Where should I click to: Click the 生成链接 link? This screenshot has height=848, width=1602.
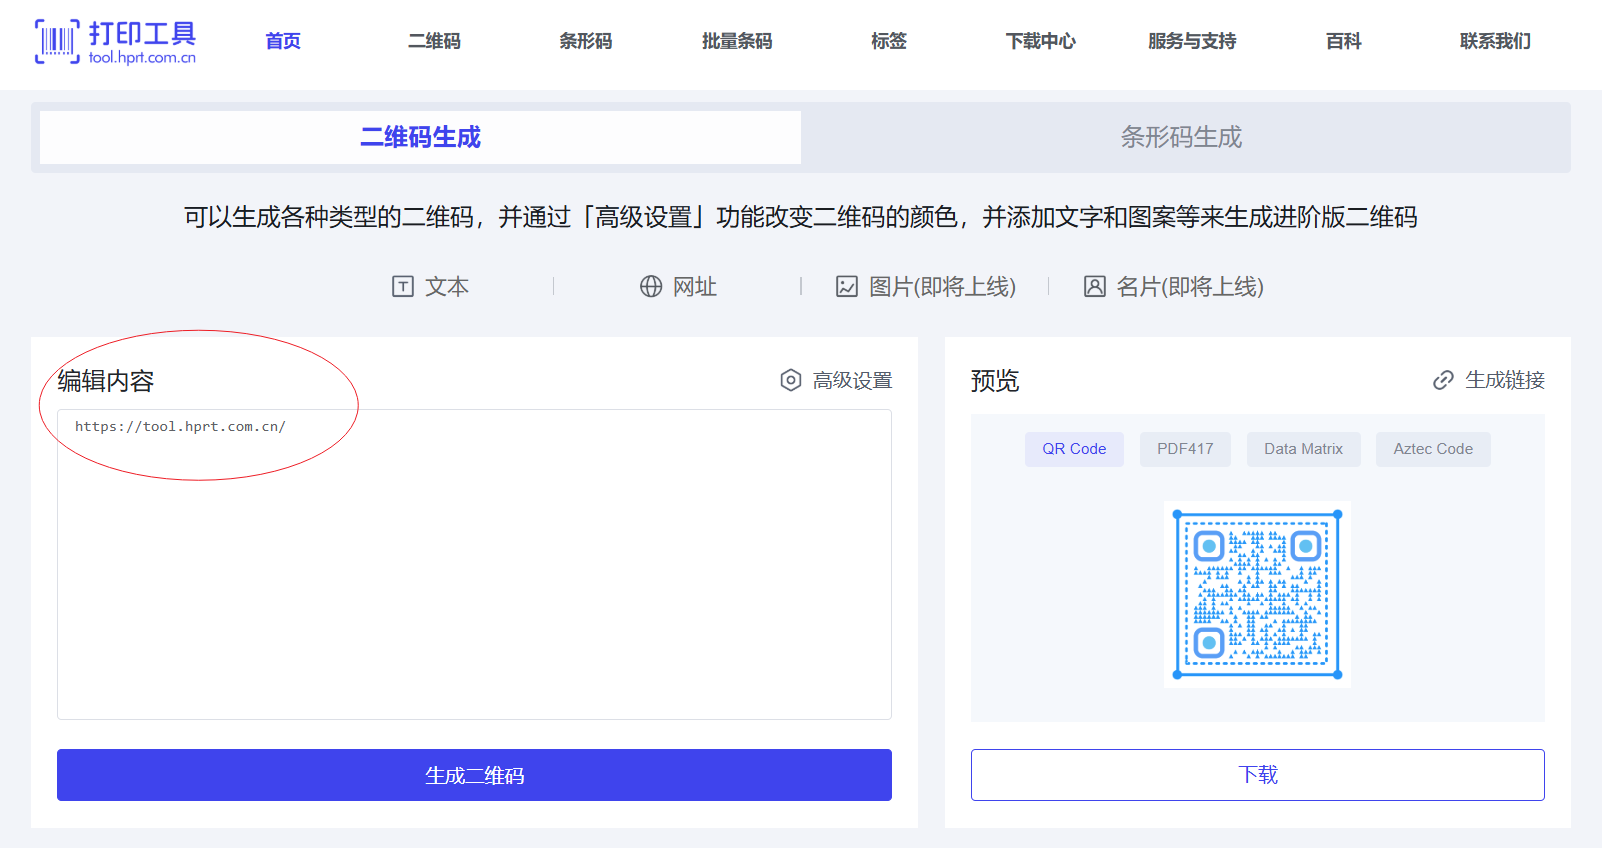(1488, 380)
